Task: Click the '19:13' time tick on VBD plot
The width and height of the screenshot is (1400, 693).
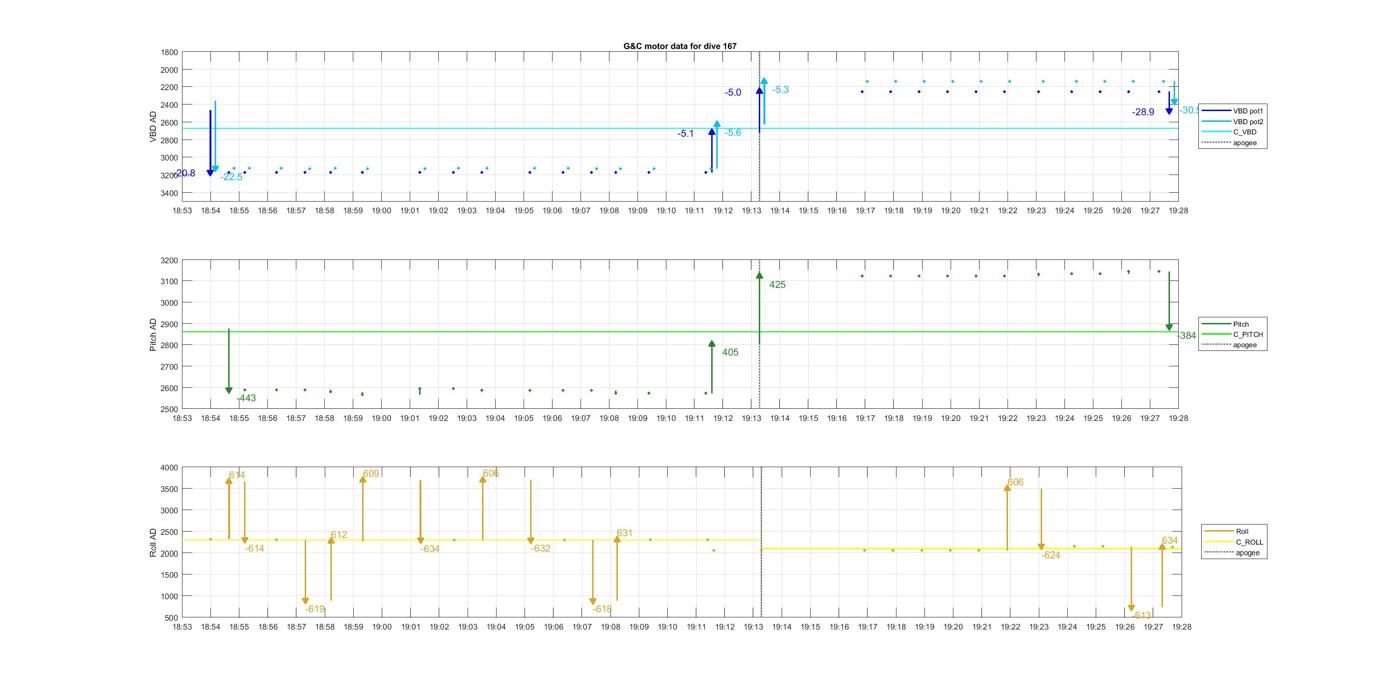Action: coord(752,211)
